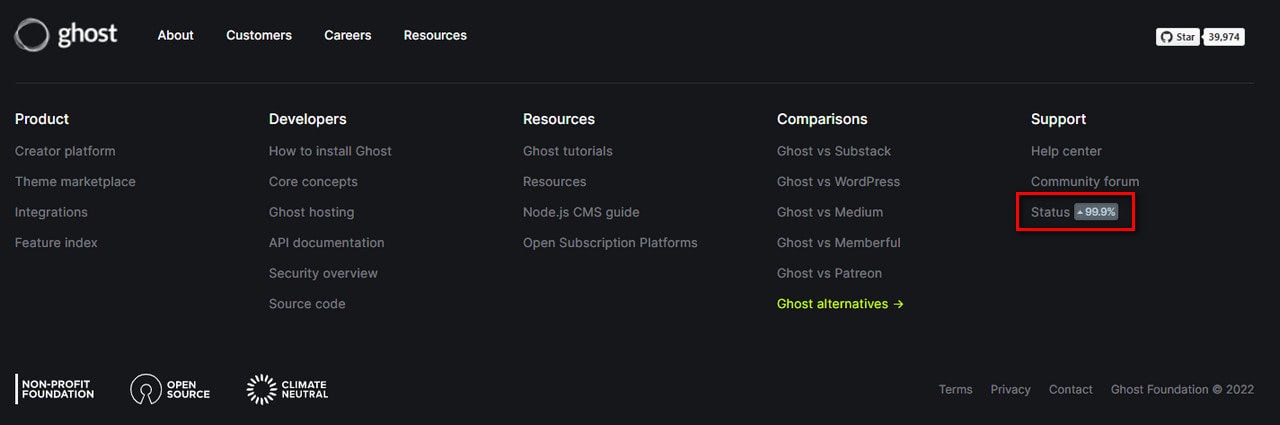Open Ghost alternatives link

[840, 304]
